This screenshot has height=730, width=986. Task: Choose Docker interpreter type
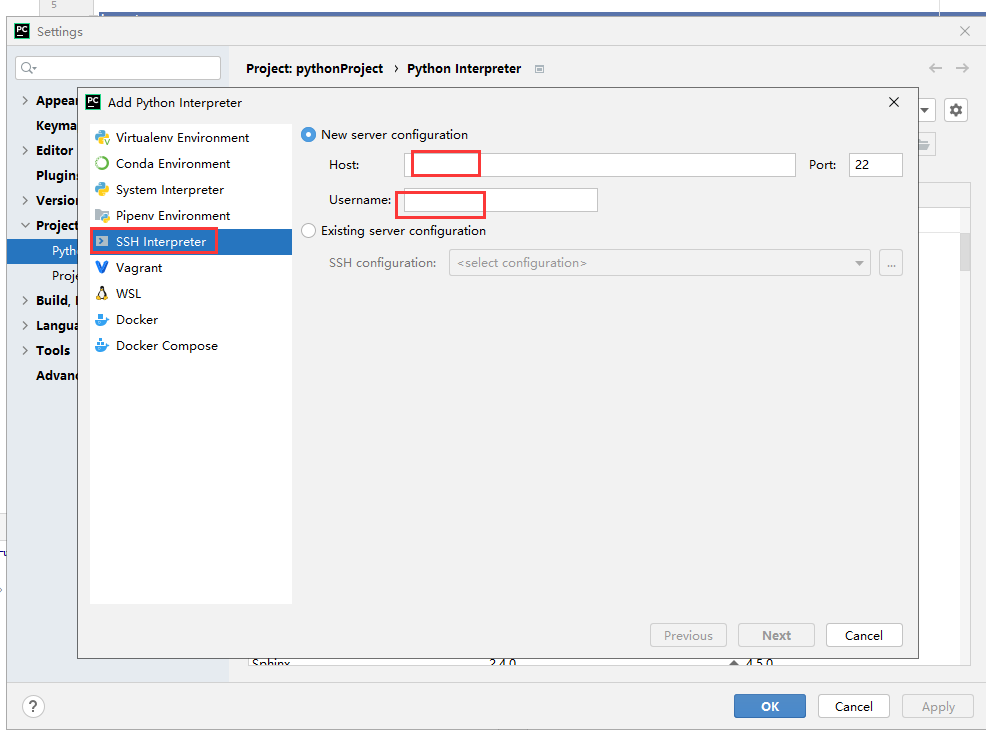click(x=191, y=320)
